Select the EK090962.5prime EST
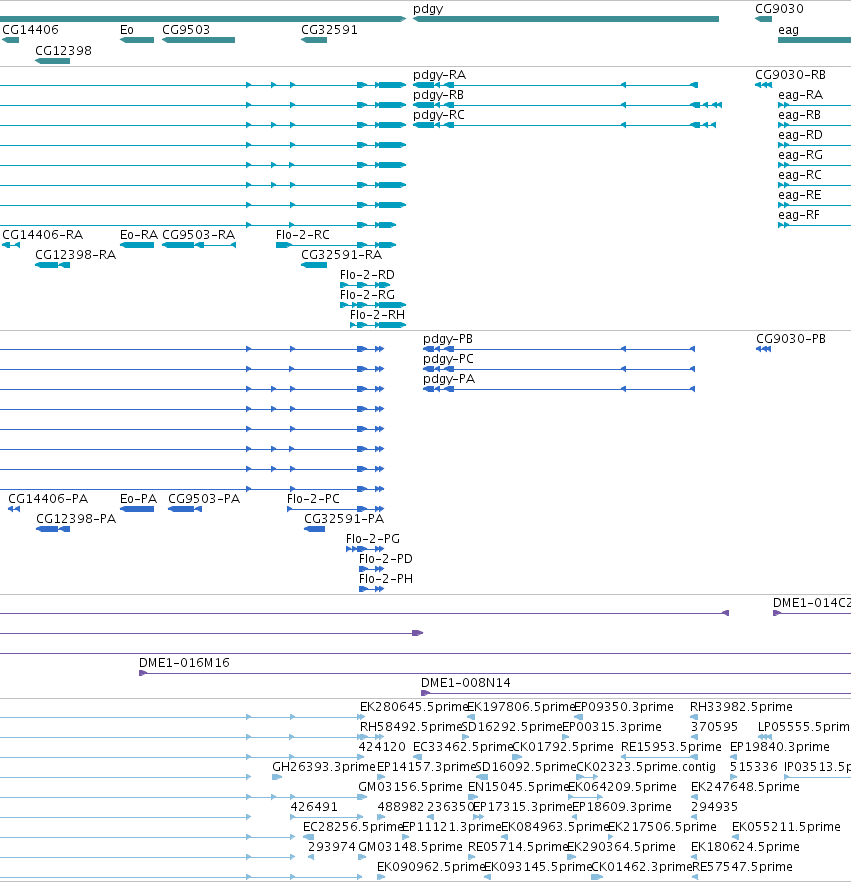Viewport: 851px width, 882px height. click(x=381, y=877)
